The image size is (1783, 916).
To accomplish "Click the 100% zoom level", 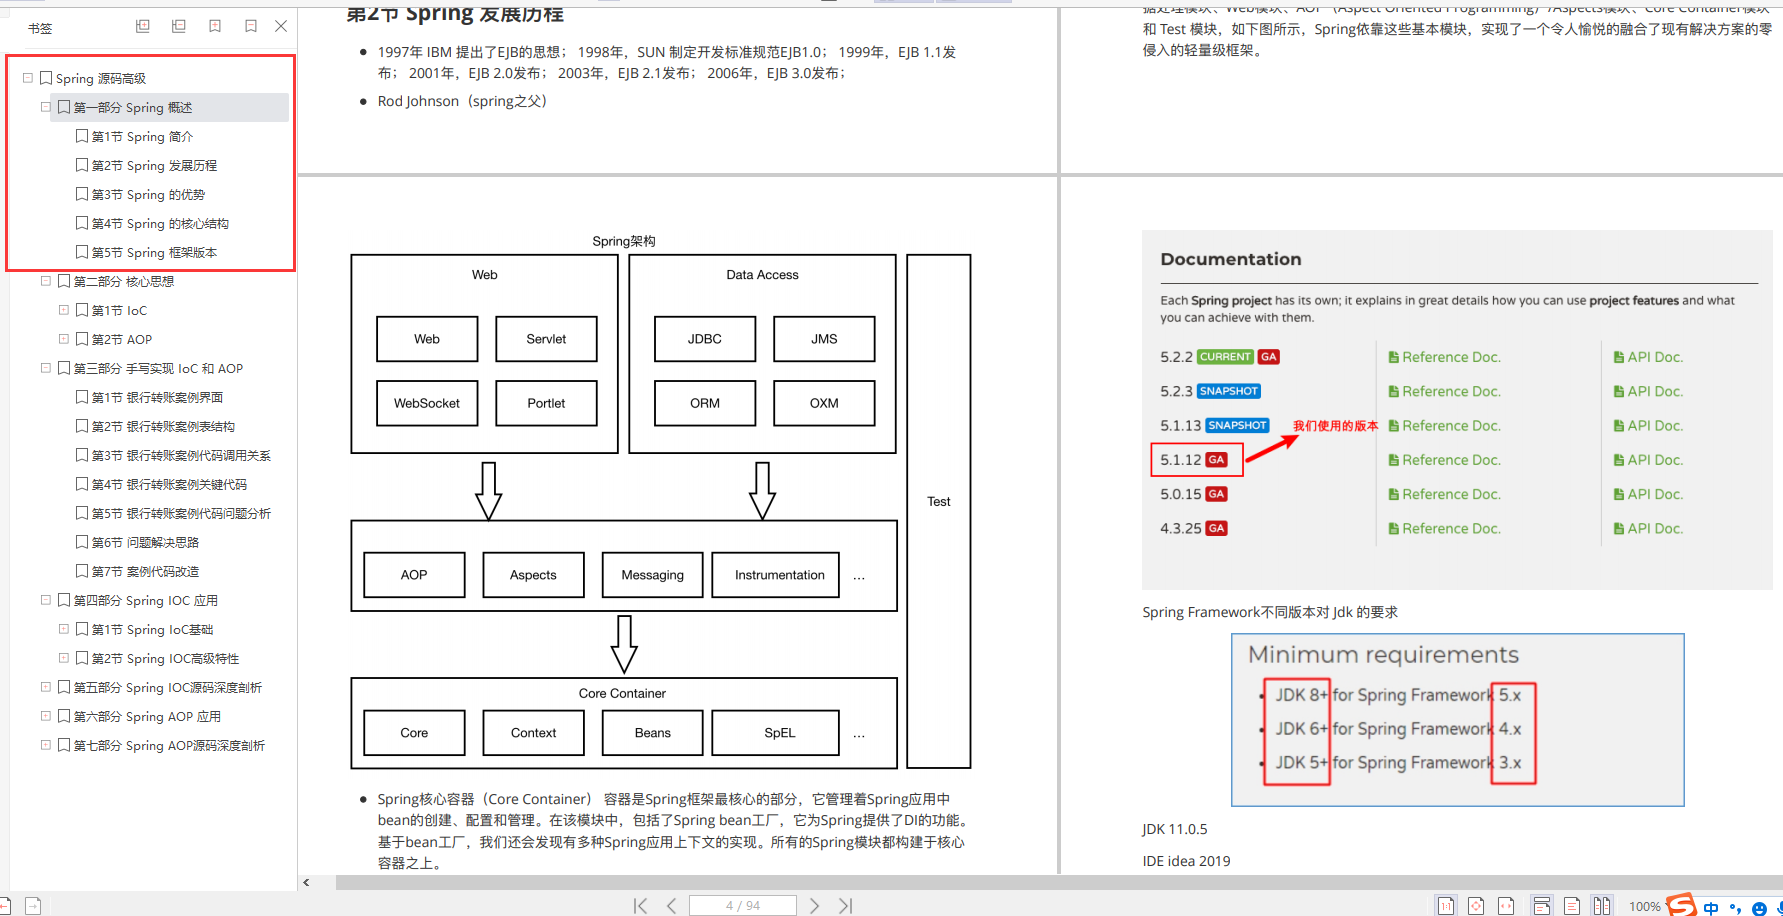I will point(1644,906).
